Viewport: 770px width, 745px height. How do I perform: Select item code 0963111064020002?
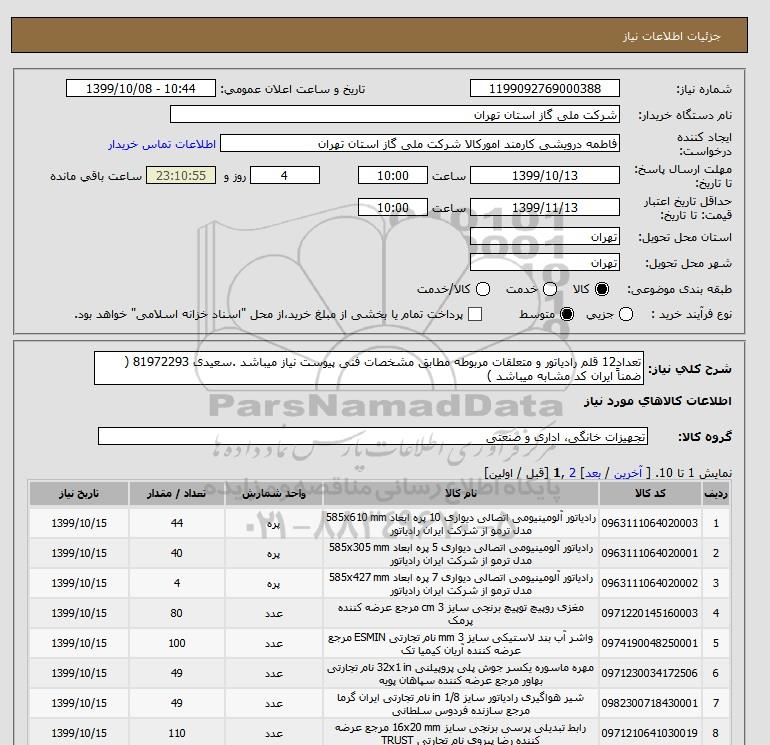pyautogui.click(x=650, y=583)
